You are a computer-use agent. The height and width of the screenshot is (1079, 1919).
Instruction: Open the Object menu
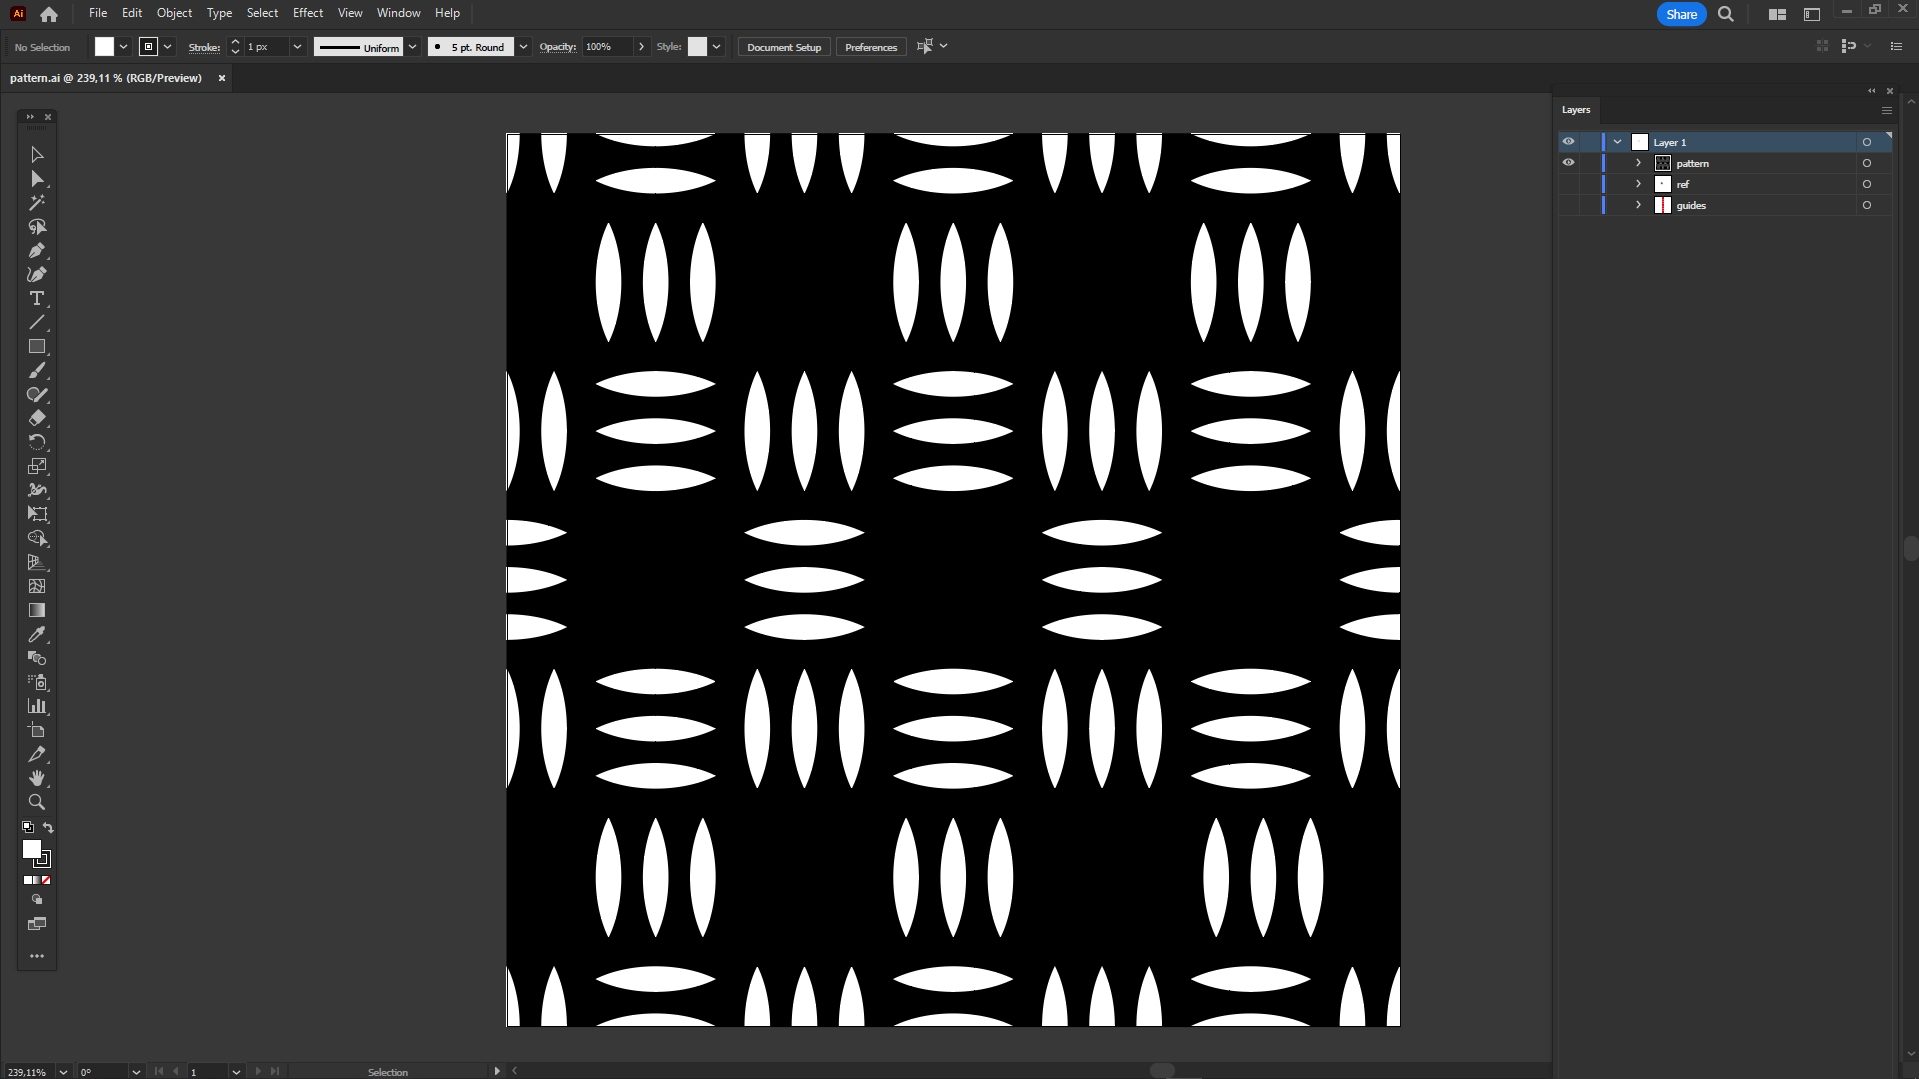174,13
